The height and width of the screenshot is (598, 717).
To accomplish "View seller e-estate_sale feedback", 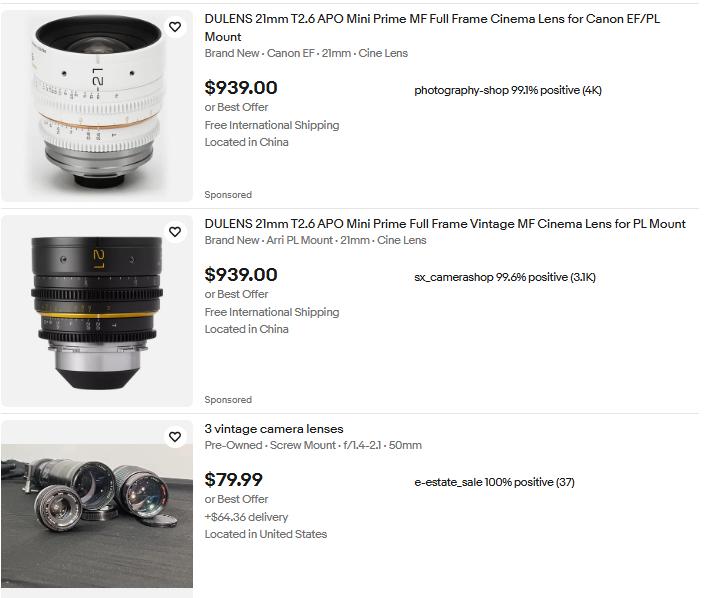I will [x=494, y=482].
